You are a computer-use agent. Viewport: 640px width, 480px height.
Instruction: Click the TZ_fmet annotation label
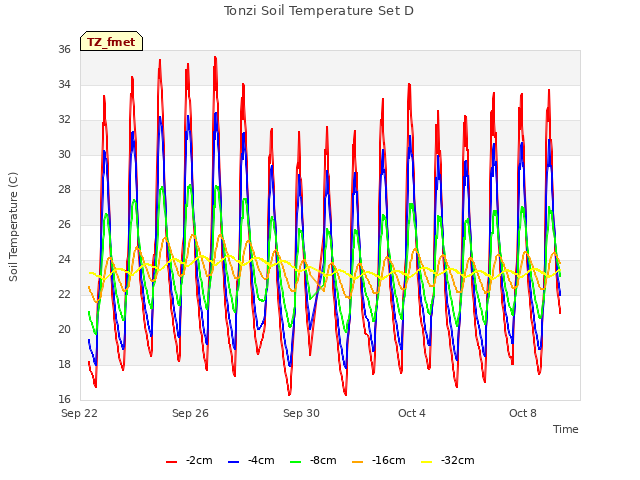pos(111,42)
